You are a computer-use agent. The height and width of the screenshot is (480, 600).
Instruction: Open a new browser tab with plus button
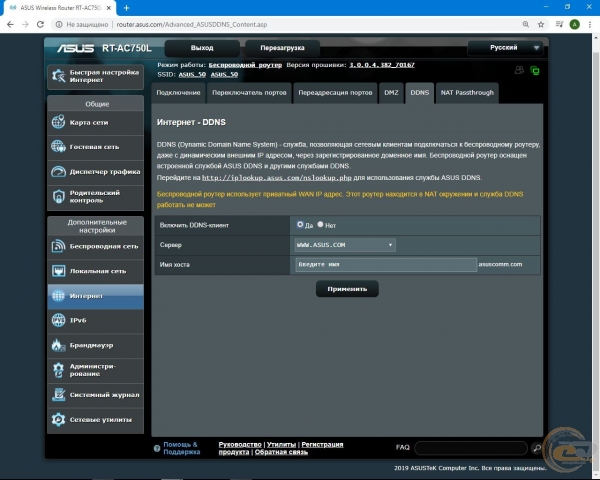click(x=127, y=8)
